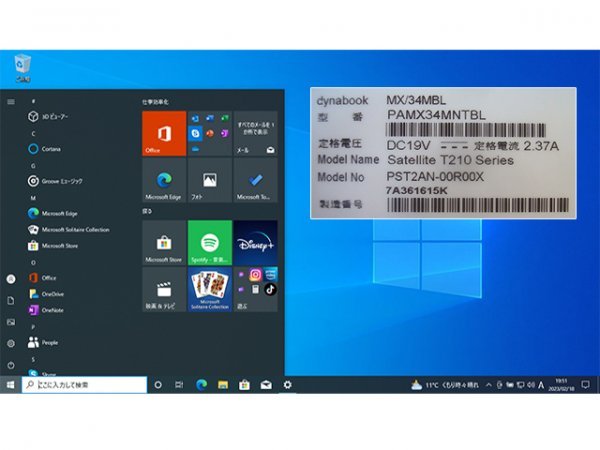Image resolution: width=600 pixels, height=450 pixels.
Task: Click the letter M group header
Action: pyautogui.click(x=33, y=198)
